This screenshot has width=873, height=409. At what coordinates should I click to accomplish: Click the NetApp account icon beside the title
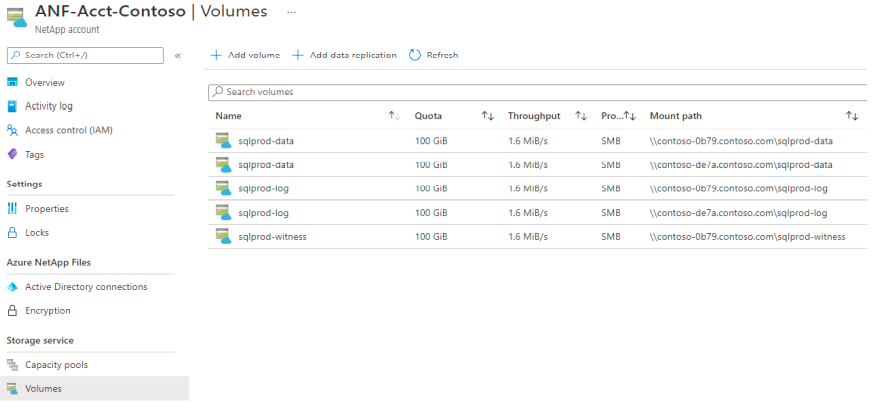(17, 18)
